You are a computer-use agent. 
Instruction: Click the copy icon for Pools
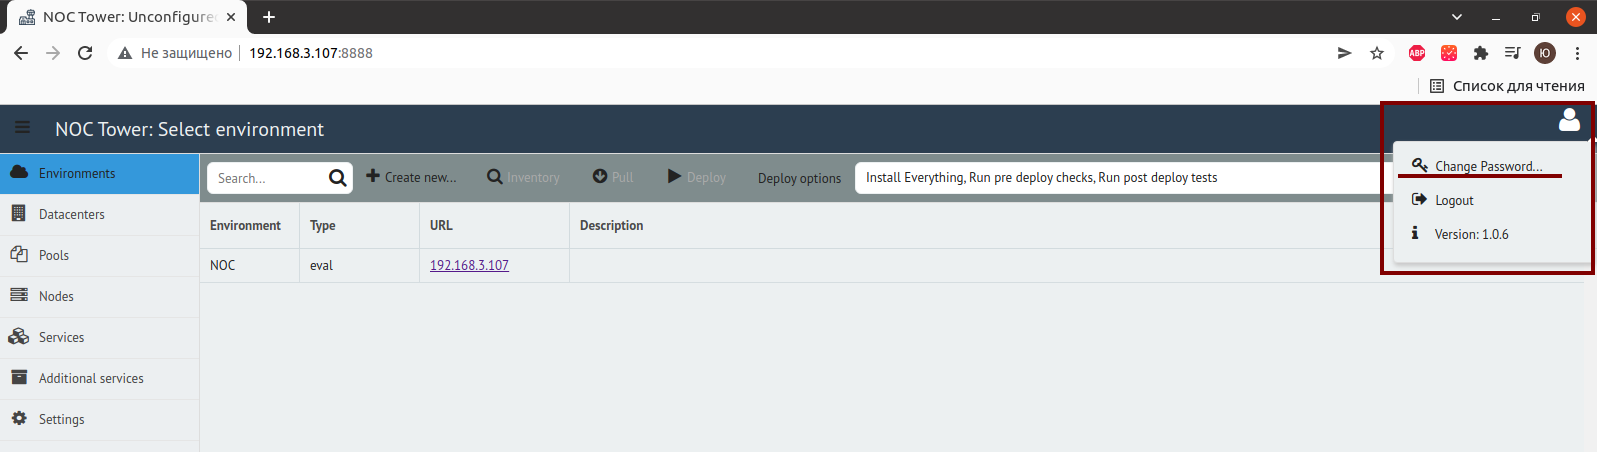point(19,254)
